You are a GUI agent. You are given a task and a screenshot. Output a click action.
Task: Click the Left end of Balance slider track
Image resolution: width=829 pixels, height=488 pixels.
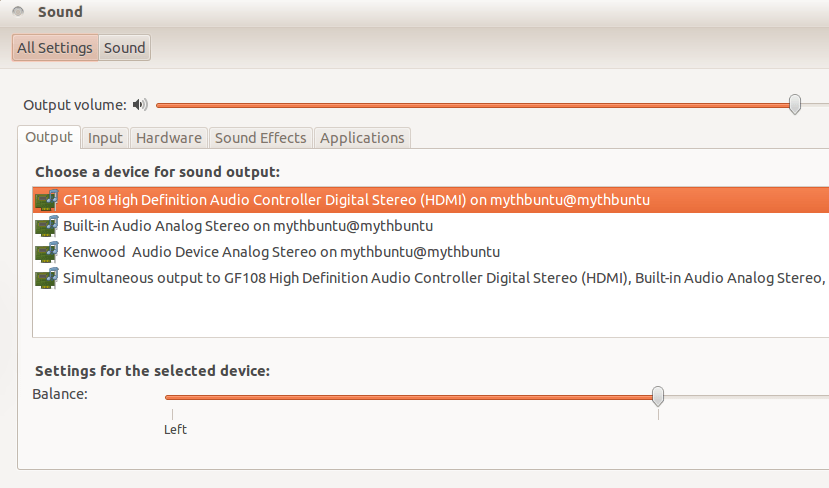click(168, 397)
